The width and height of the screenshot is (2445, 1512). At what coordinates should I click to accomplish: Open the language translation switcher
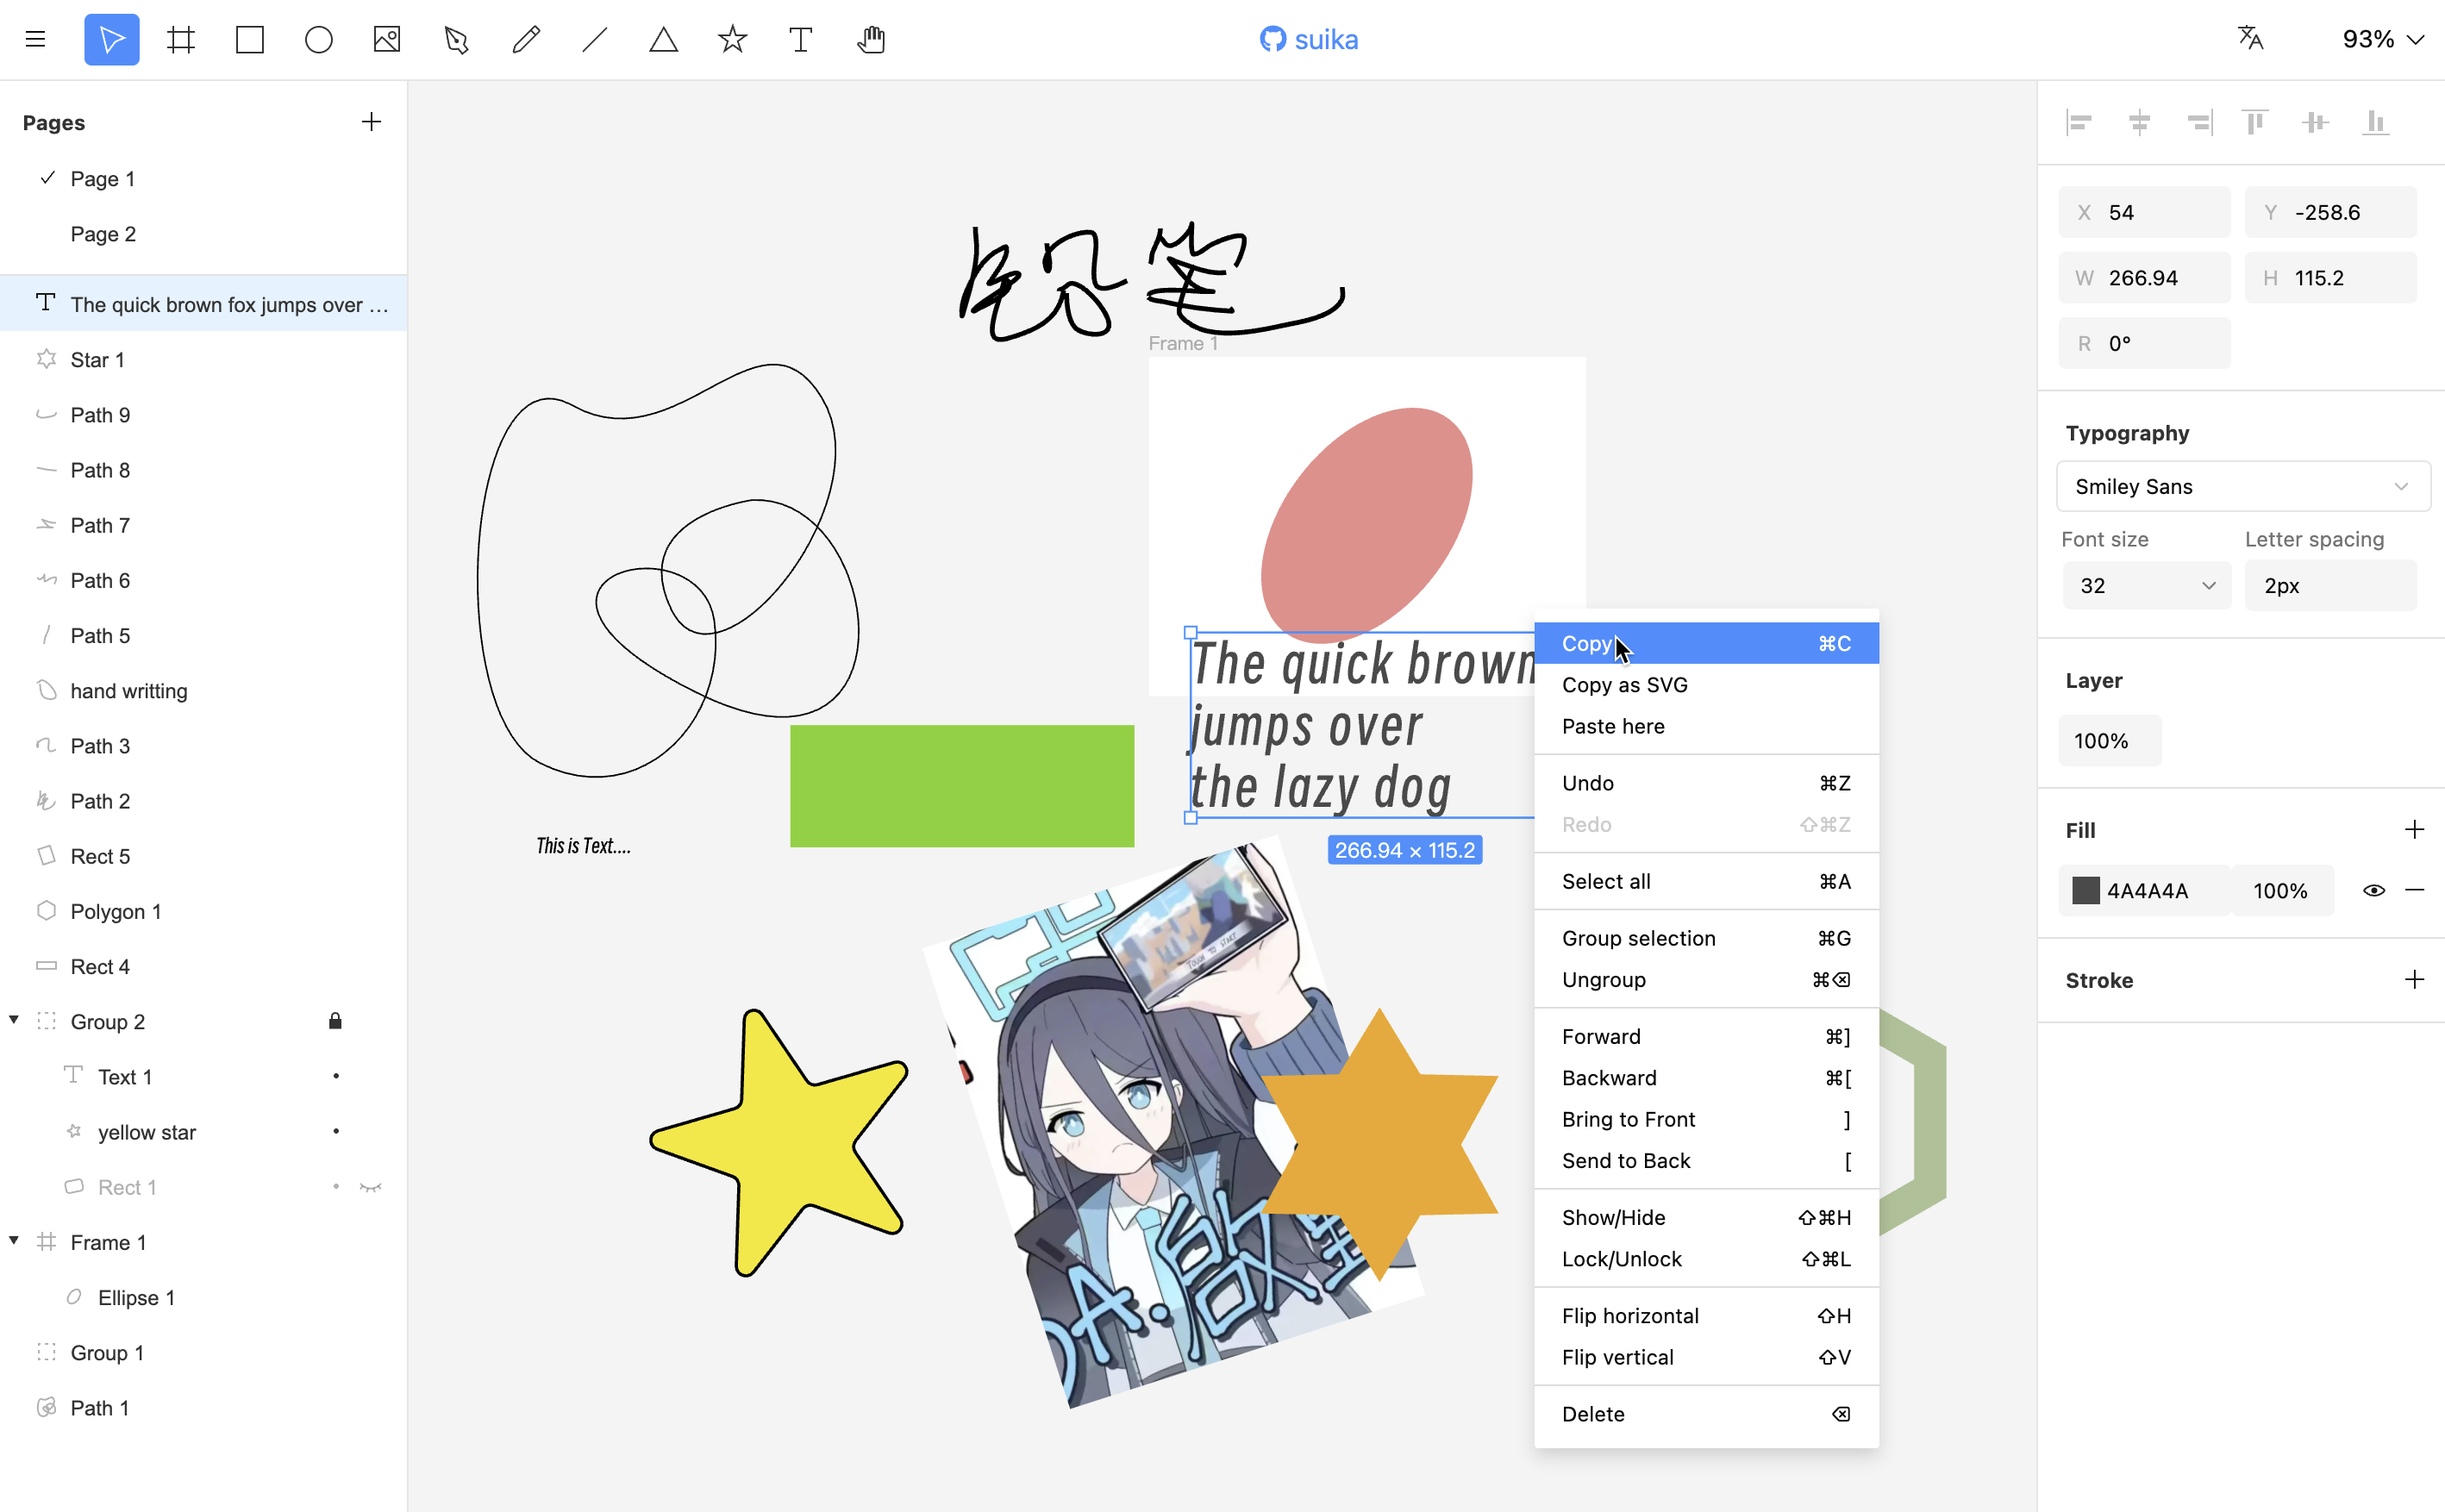2250,38
